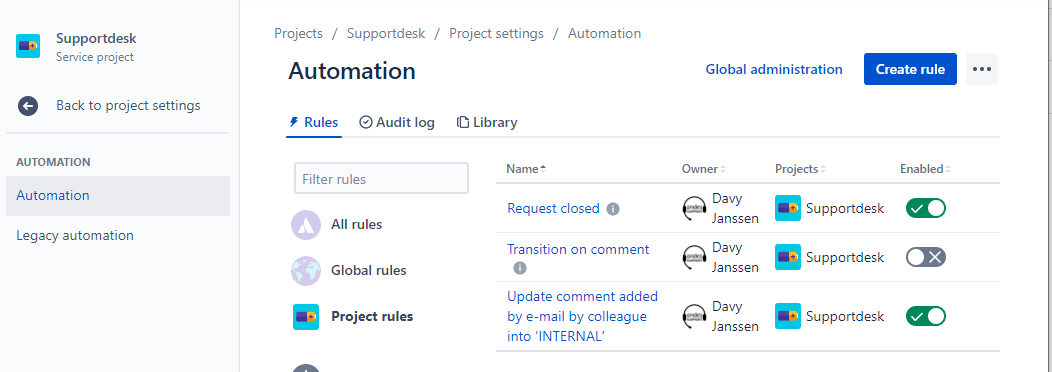
Task: Open the Transition on comment rule
Action: [x=578, y=249]
